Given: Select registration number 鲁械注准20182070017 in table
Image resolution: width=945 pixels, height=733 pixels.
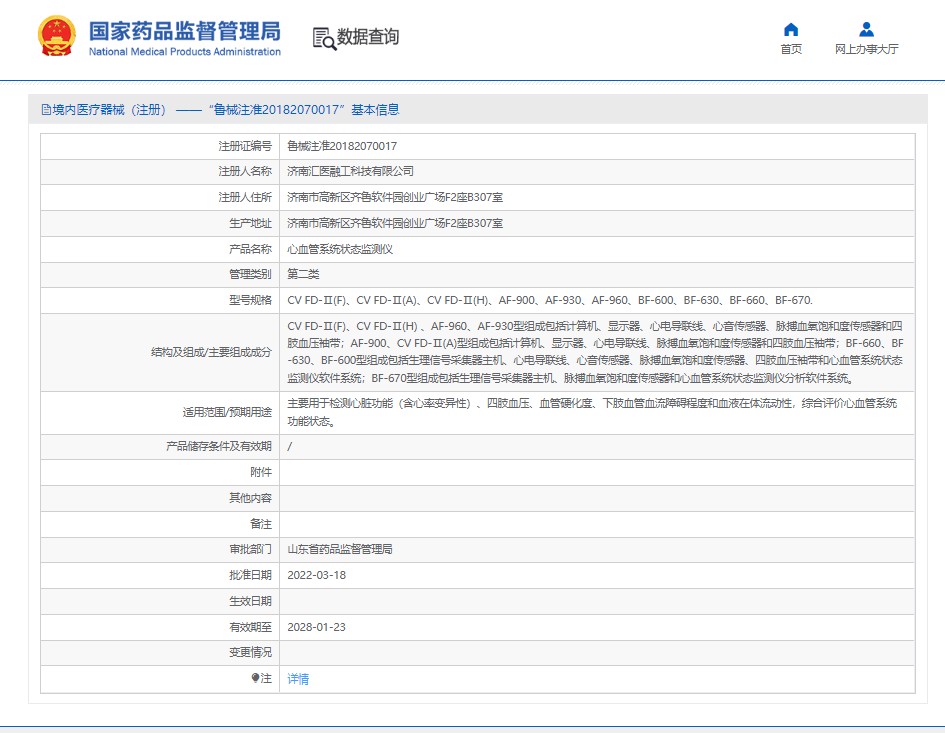Looking at the screenshot, I should (342, 146).
